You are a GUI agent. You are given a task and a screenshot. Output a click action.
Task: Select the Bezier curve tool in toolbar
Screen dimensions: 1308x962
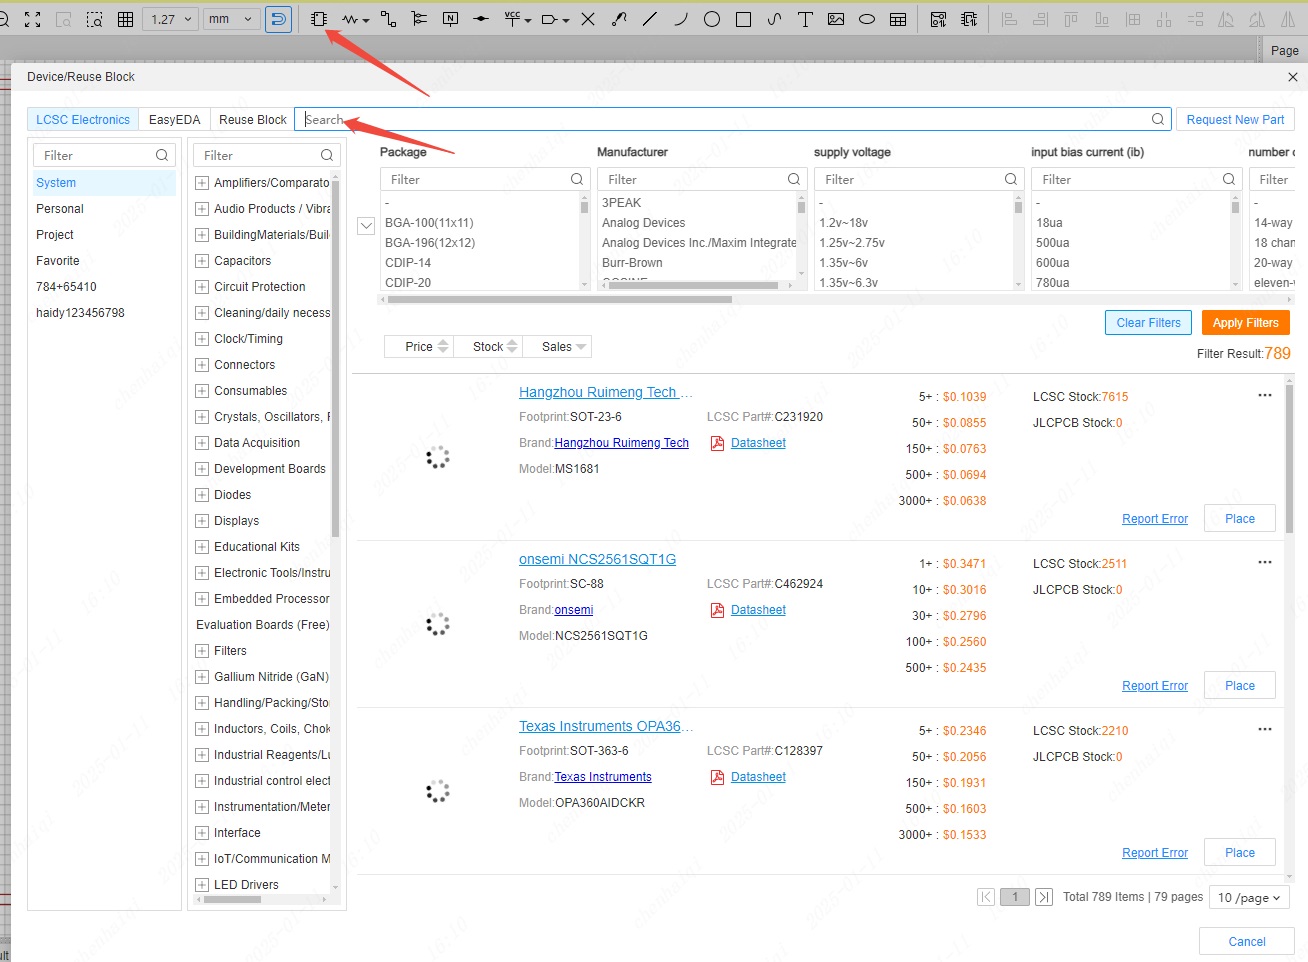click(x=774, y=19)
